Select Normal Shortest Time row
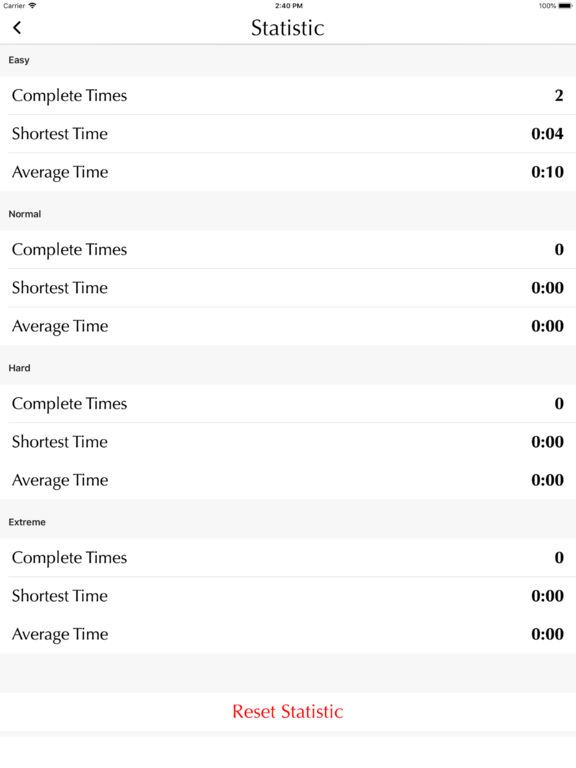This screenshot has width=576, height=768. (x=288, y=288)
